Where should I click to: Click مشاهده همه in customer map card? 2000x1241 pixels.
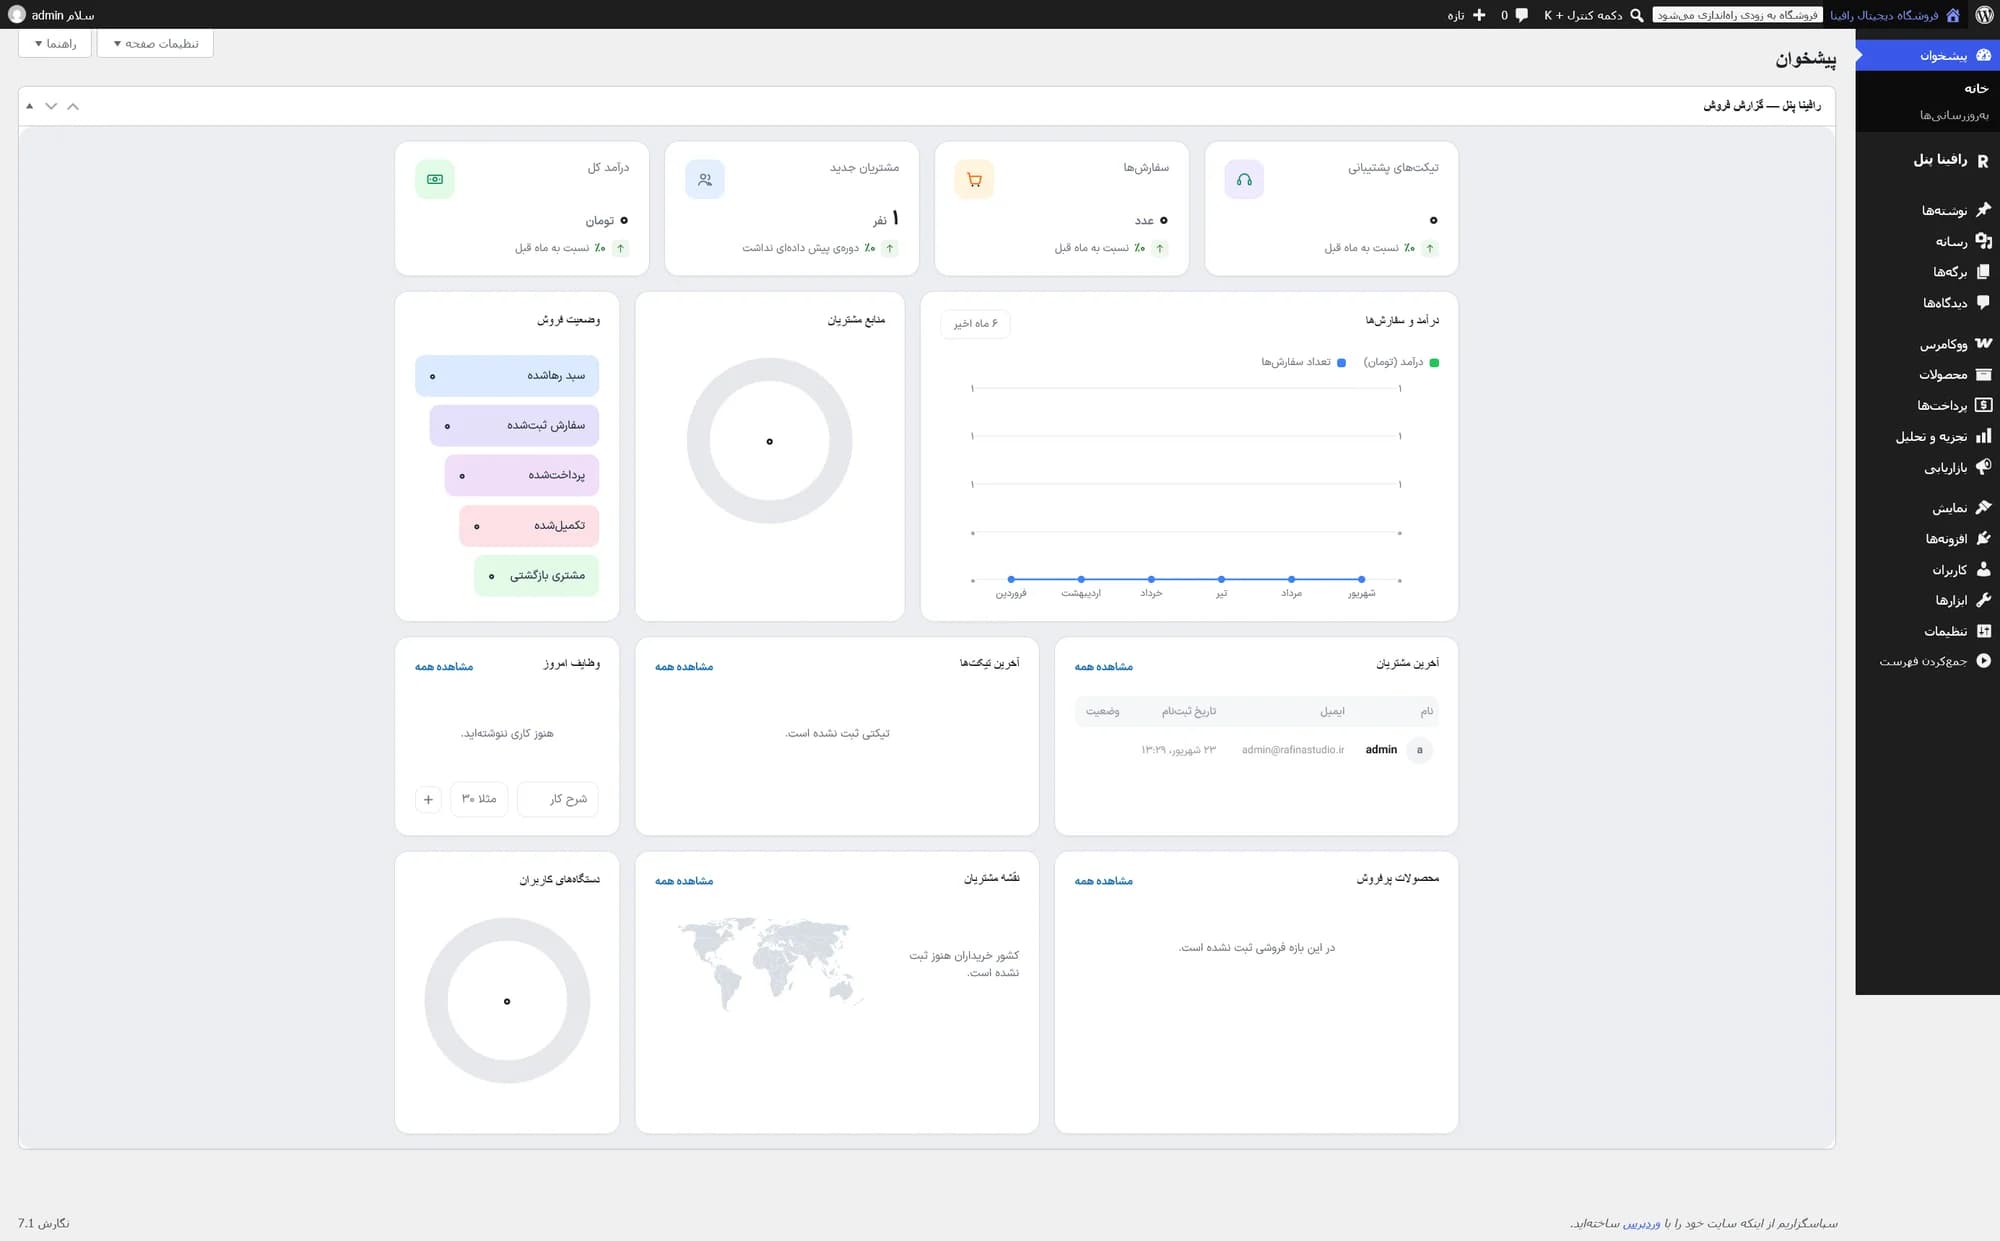click(684, 881)
